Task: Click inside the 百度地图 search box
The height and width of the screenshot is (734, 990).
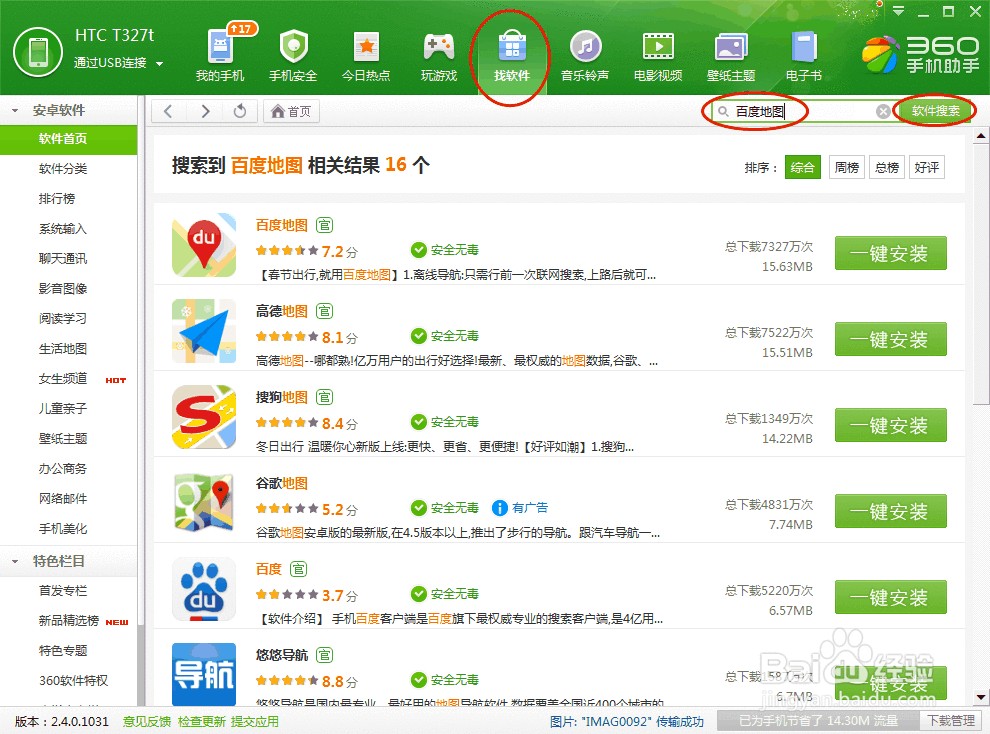Action: coord(760,111)
